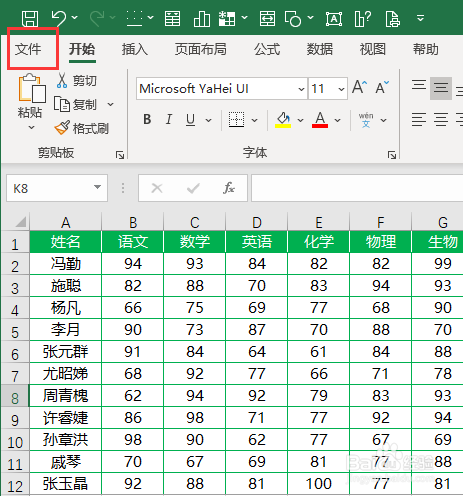Open the 字体 dialog launcher

[392, 155]
